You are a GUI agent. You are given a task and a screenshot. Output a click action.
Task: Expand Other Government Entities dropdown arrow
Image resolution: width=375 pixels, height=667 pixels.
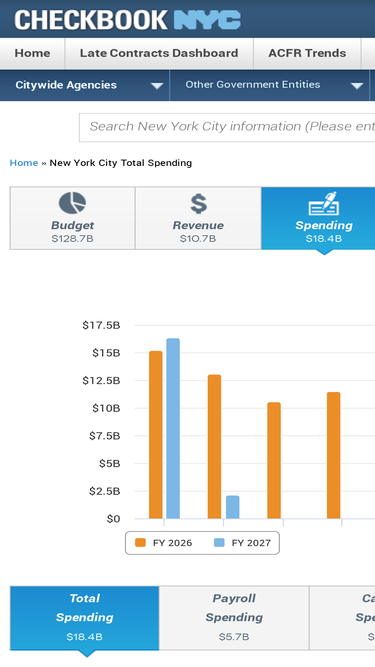357,86
